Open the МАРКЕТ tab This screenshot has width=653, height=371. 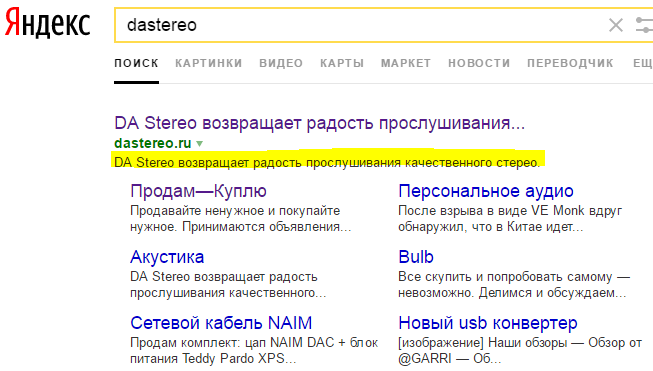[406, 63]
